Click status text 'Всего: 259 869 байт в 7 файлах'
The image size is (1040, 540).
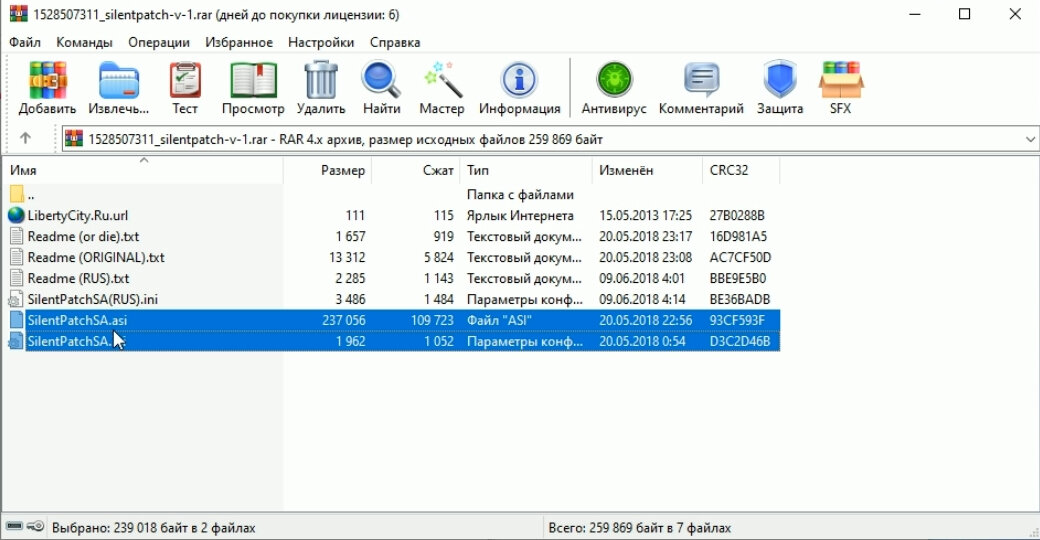[x=639, y=528]
